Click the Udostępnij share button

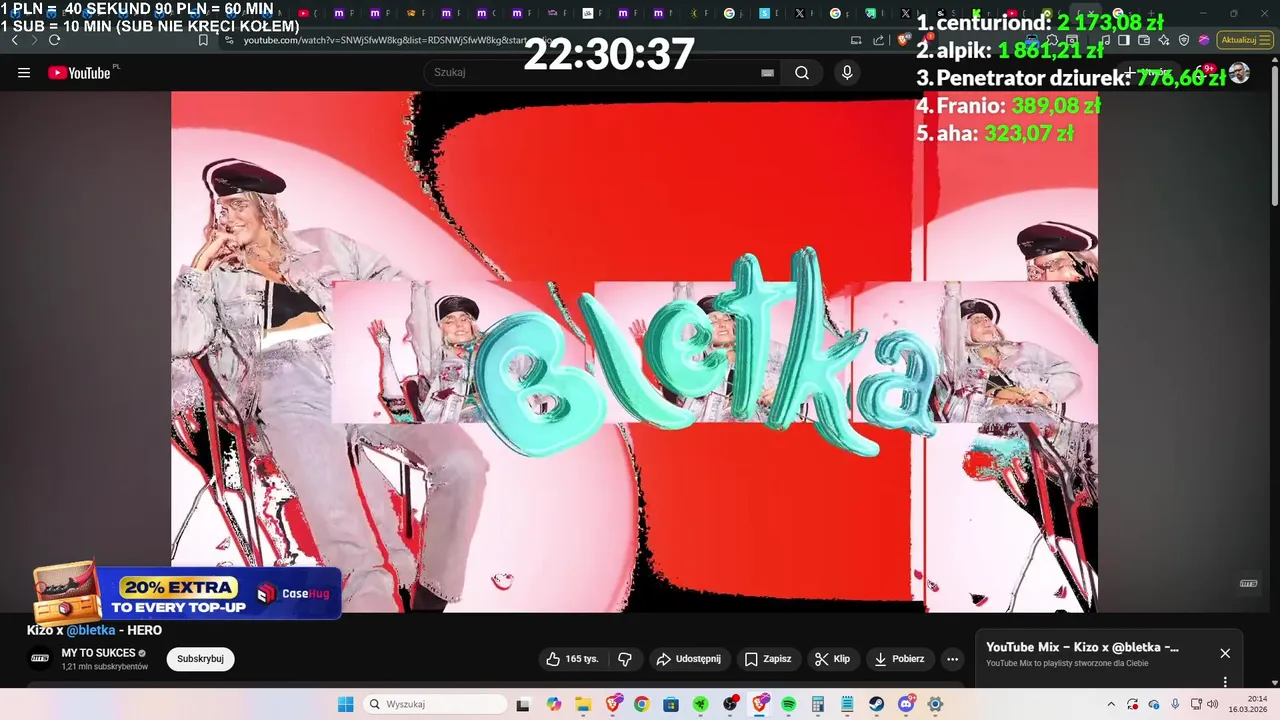pyautogui.click(x=688, y=659)
